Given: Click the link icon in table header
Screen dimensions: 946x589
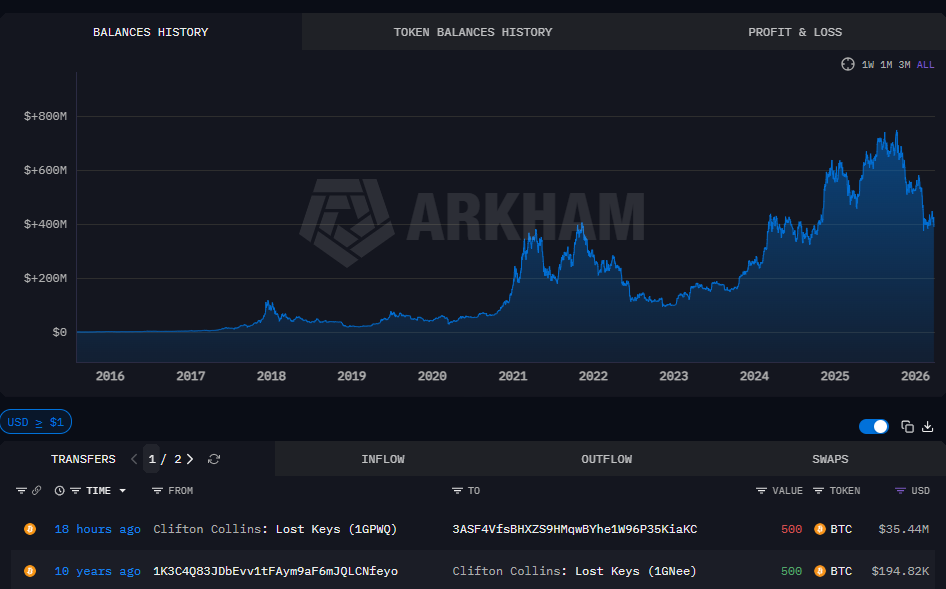Looking at the screenshot, I should 37,491.
